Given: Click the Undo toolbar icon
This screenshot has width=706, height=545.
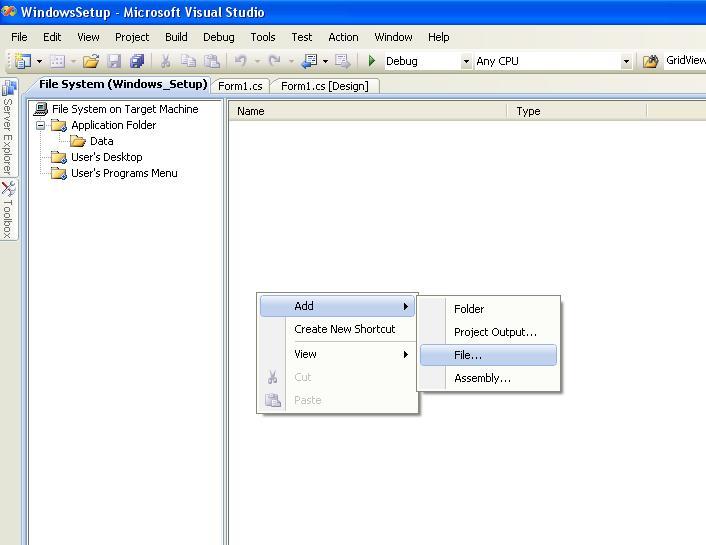Looking at the screenshot, I should (x=241, y=60).
